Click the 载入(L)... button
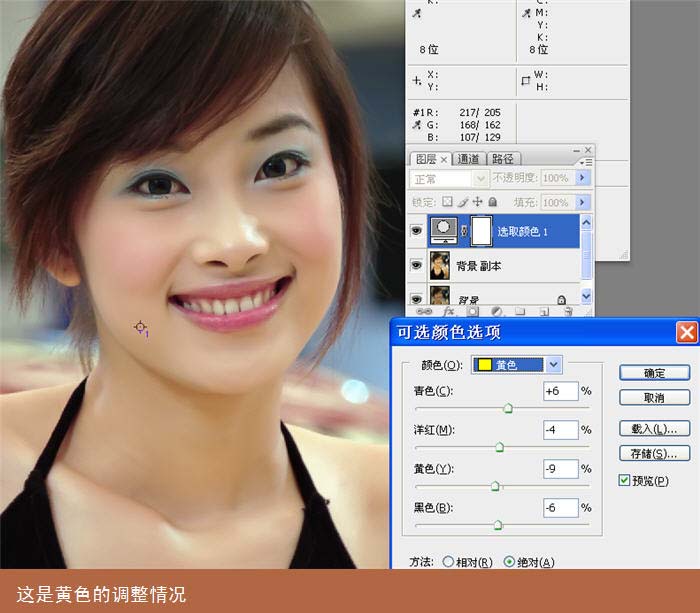 654,429
